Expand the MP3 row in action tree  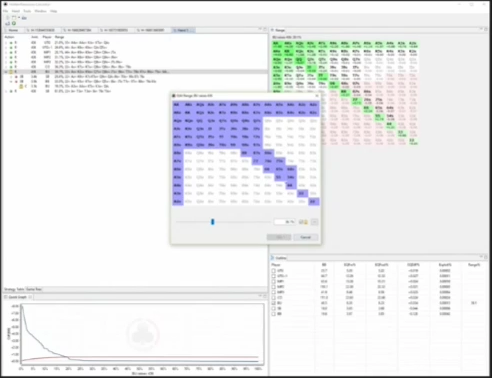[x=6, y=62]
